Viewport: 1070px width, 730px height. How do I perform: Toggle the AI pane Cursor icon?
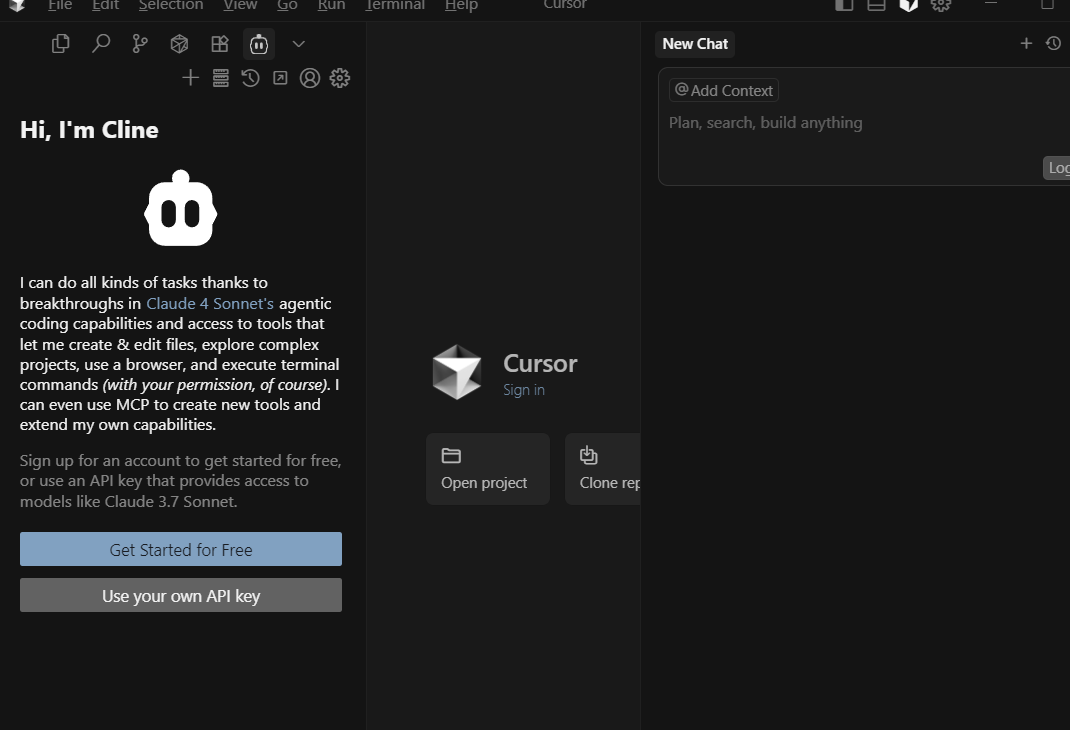pos(908,5)
